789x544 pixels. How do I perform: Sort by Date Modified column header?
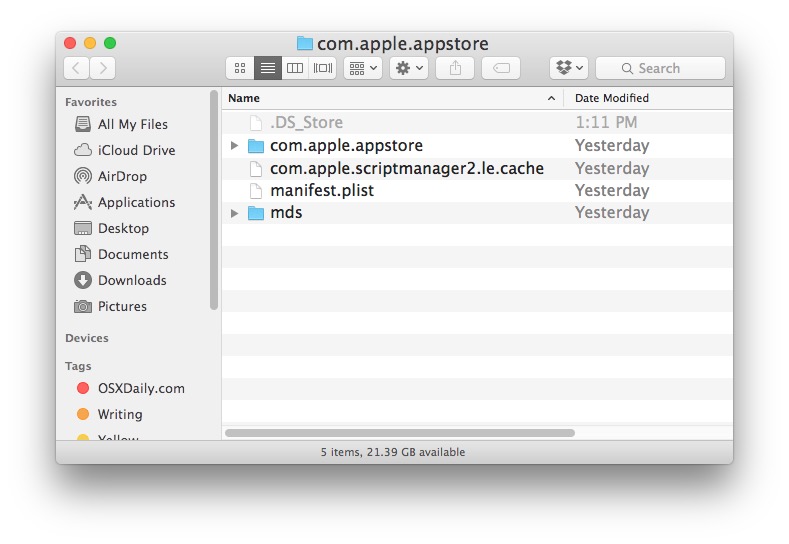coord(612,98)
